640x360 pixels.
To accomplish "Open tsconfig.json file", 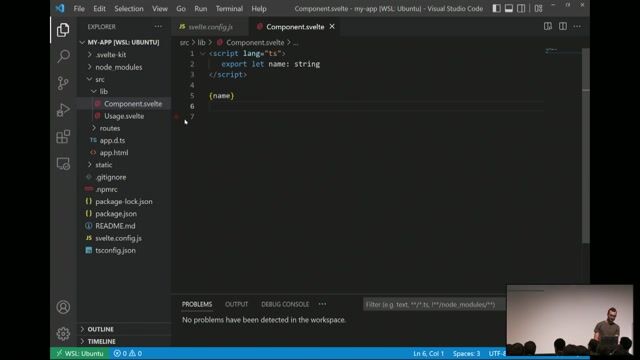I will click(x=124, y=250).
